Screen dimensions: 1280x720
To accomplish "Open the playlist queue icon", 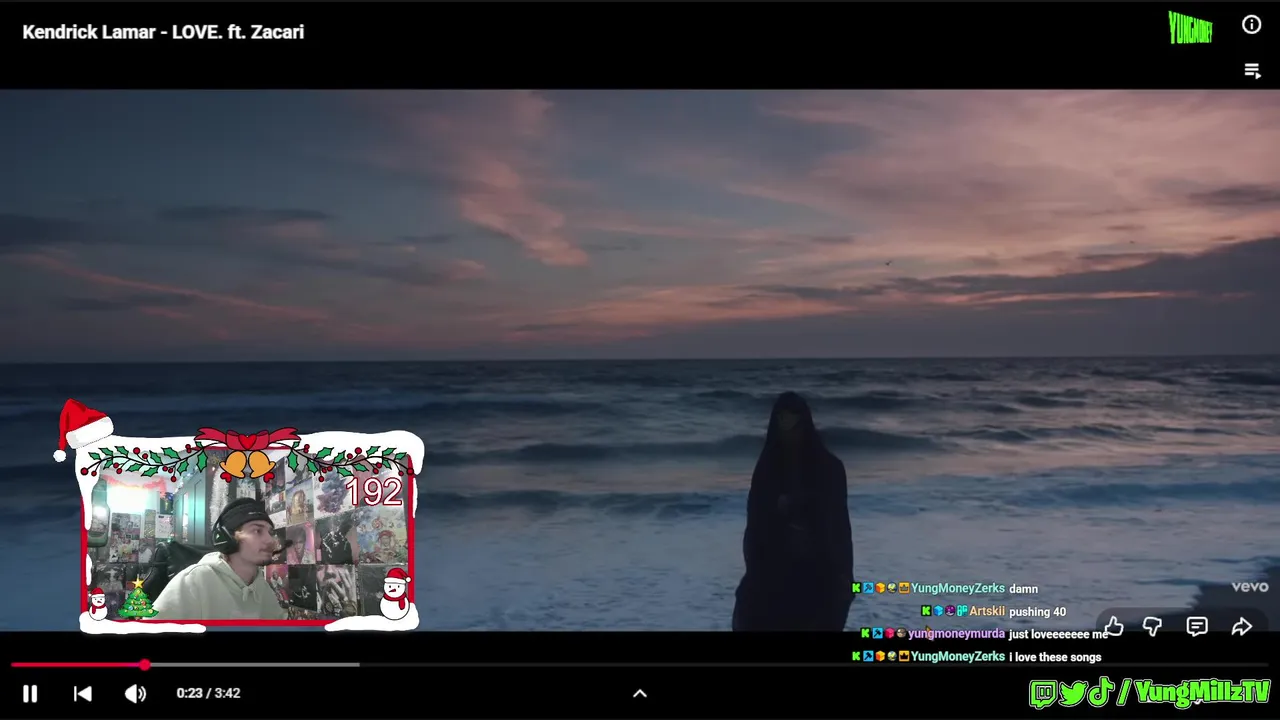I will tap(1252, 71).
